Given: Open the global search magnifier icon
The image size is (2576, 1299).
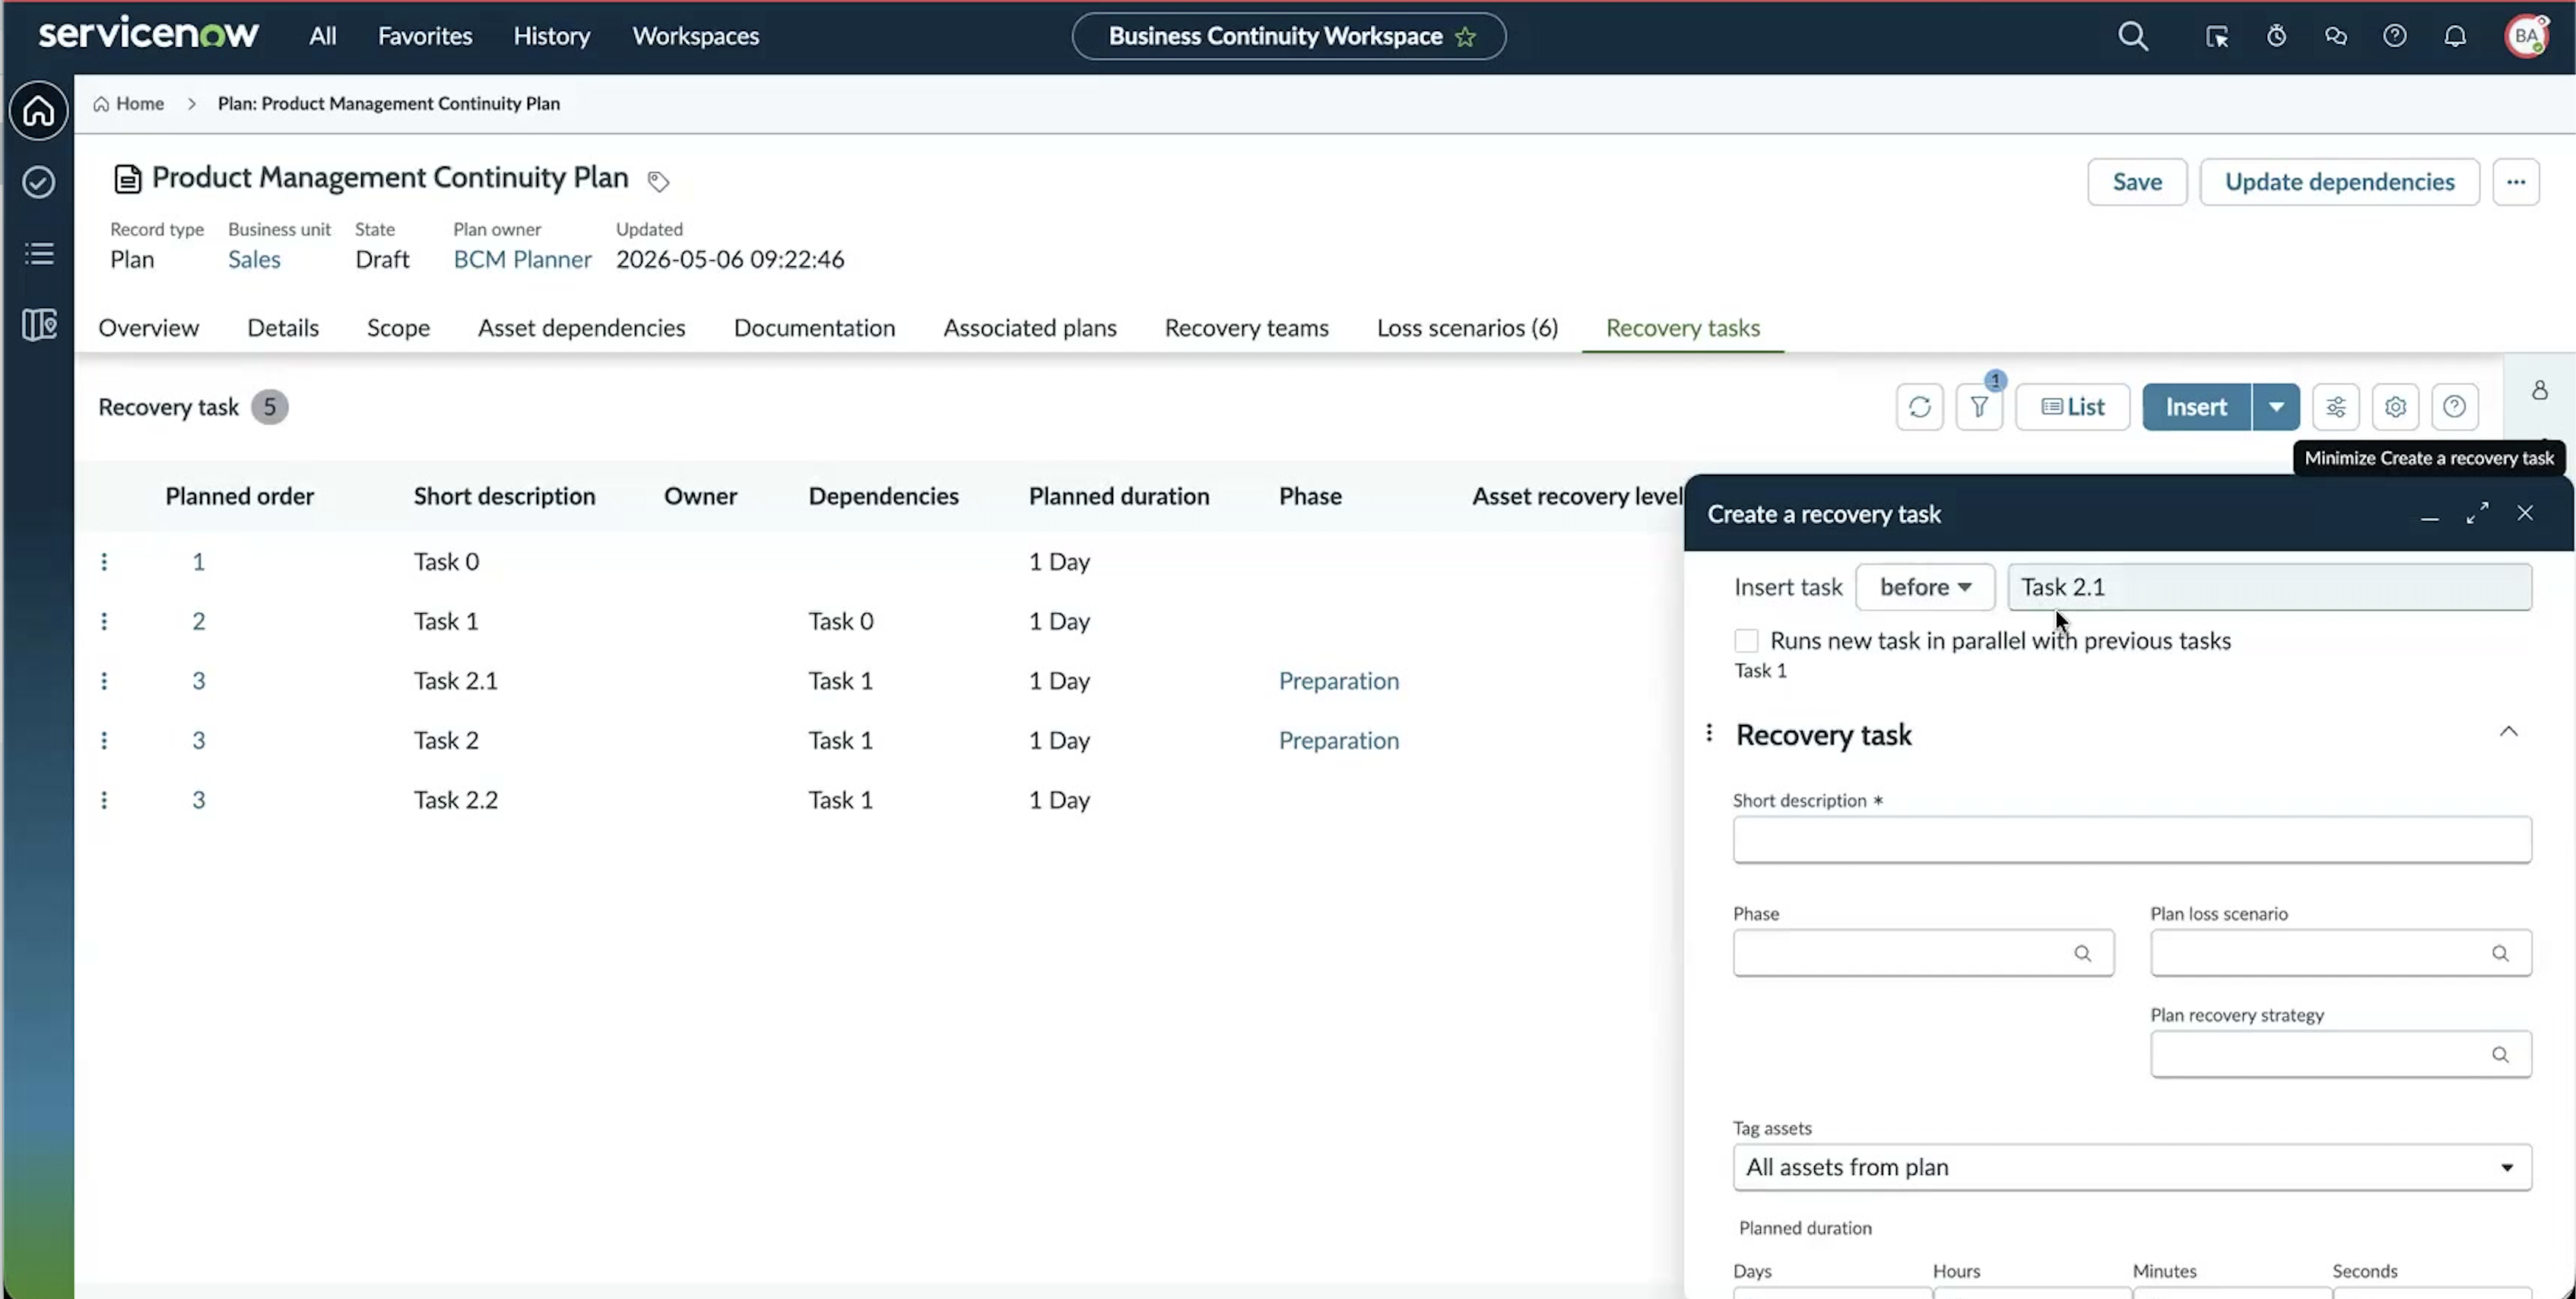Looking at the screenshot, I should coord(2132,36).
